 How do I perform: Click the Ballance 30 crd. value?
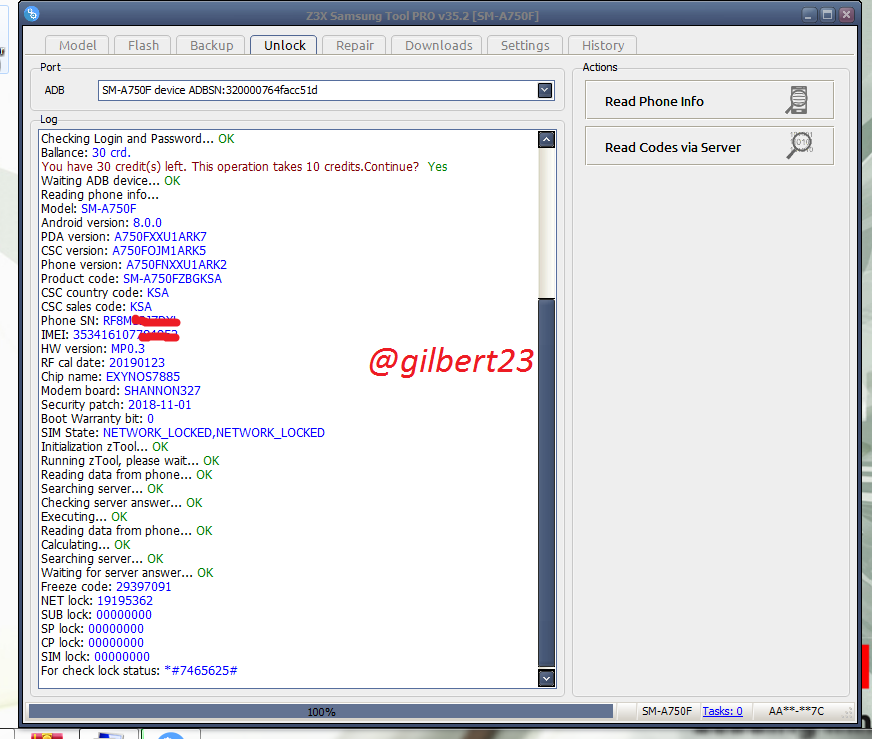[111, 152]
